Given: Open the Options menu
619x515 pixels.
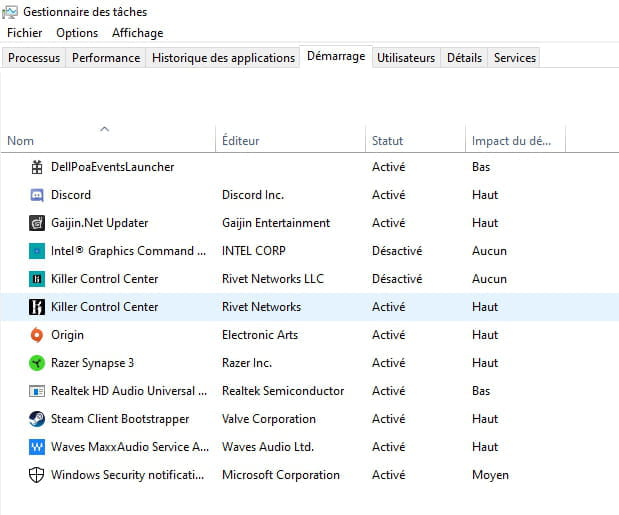Looking at the screenshot, I should point(77,33).
